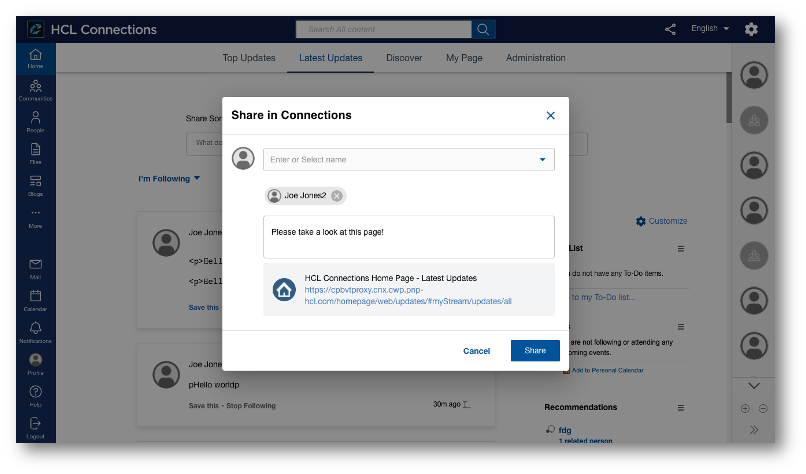Click the HCL Connections logo
The image size is (806, 474).
35,29
